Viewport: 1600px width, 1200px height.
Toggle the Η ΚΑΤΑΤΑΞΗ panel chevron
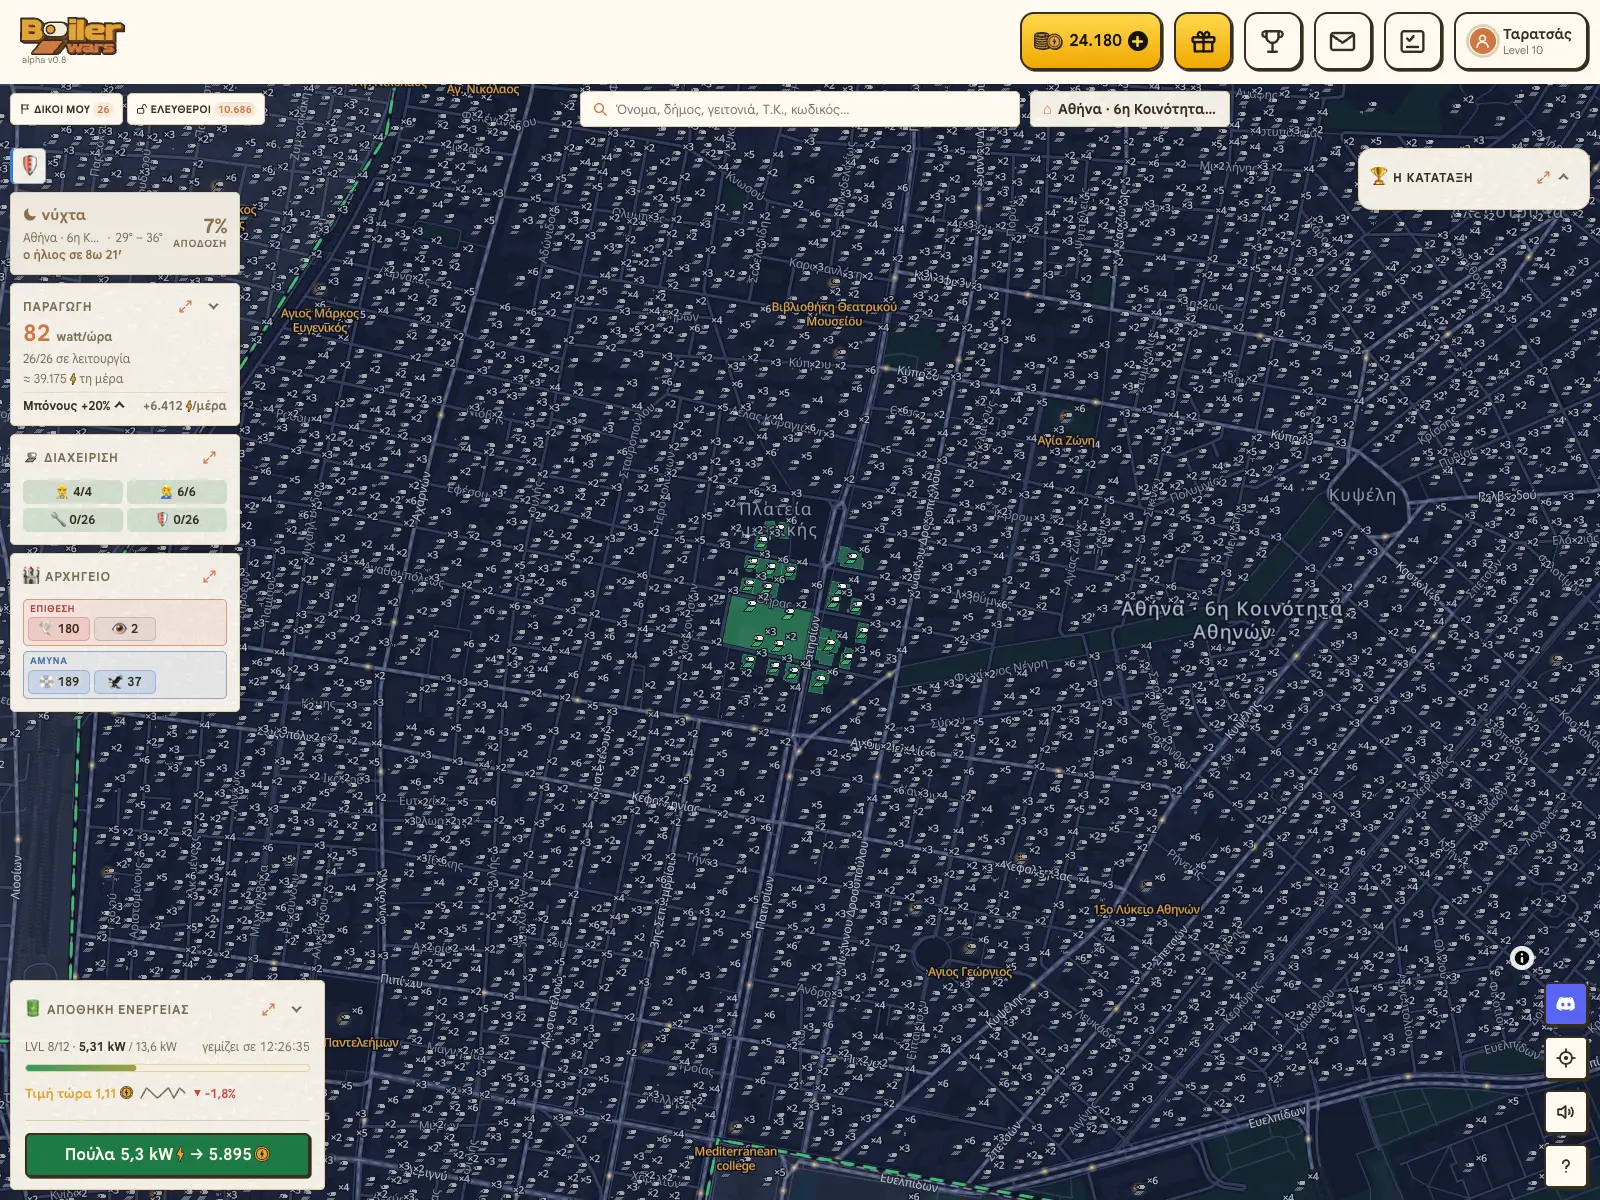pyautogui.click(x=1564, y=177)
